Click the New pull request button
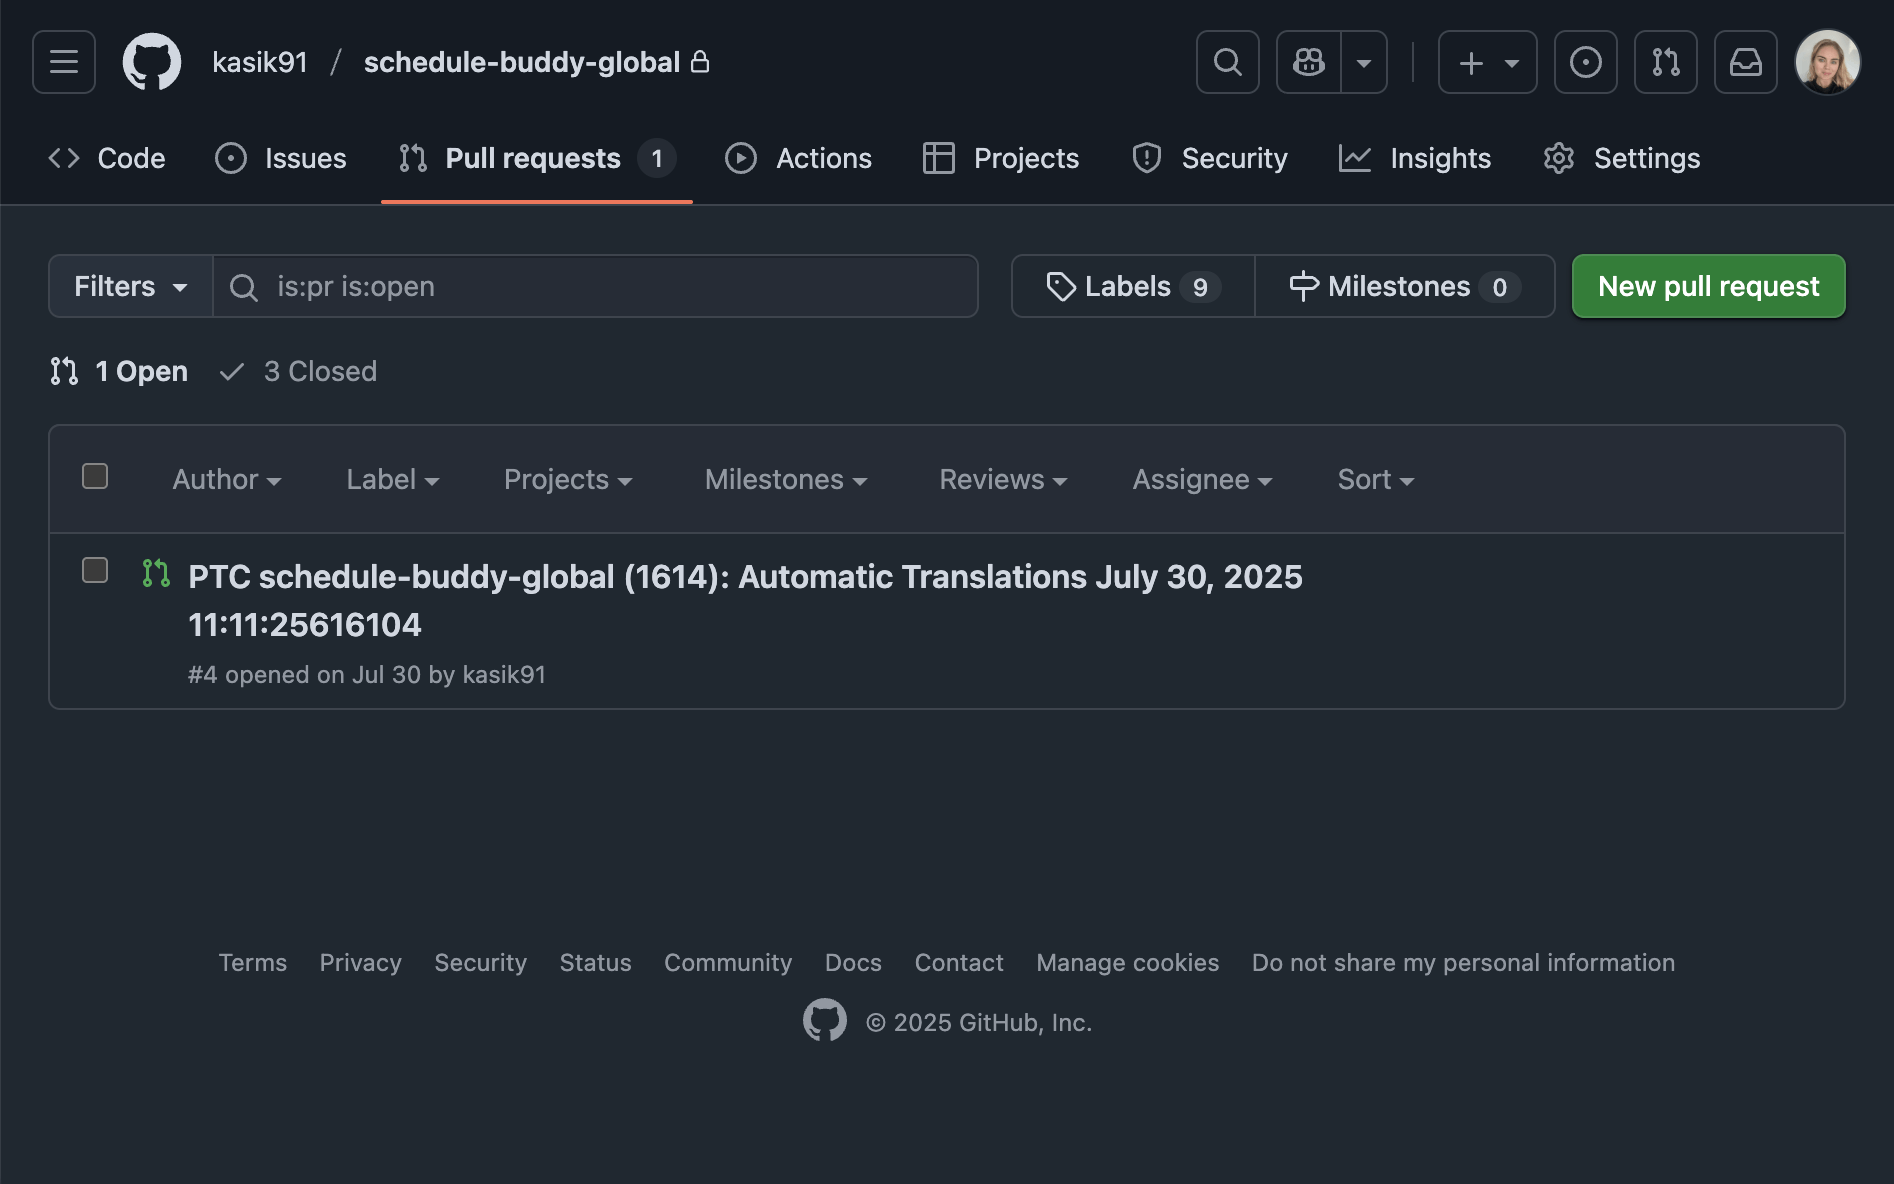This screenshot has width=1894, height=1184. [1708, 286]
